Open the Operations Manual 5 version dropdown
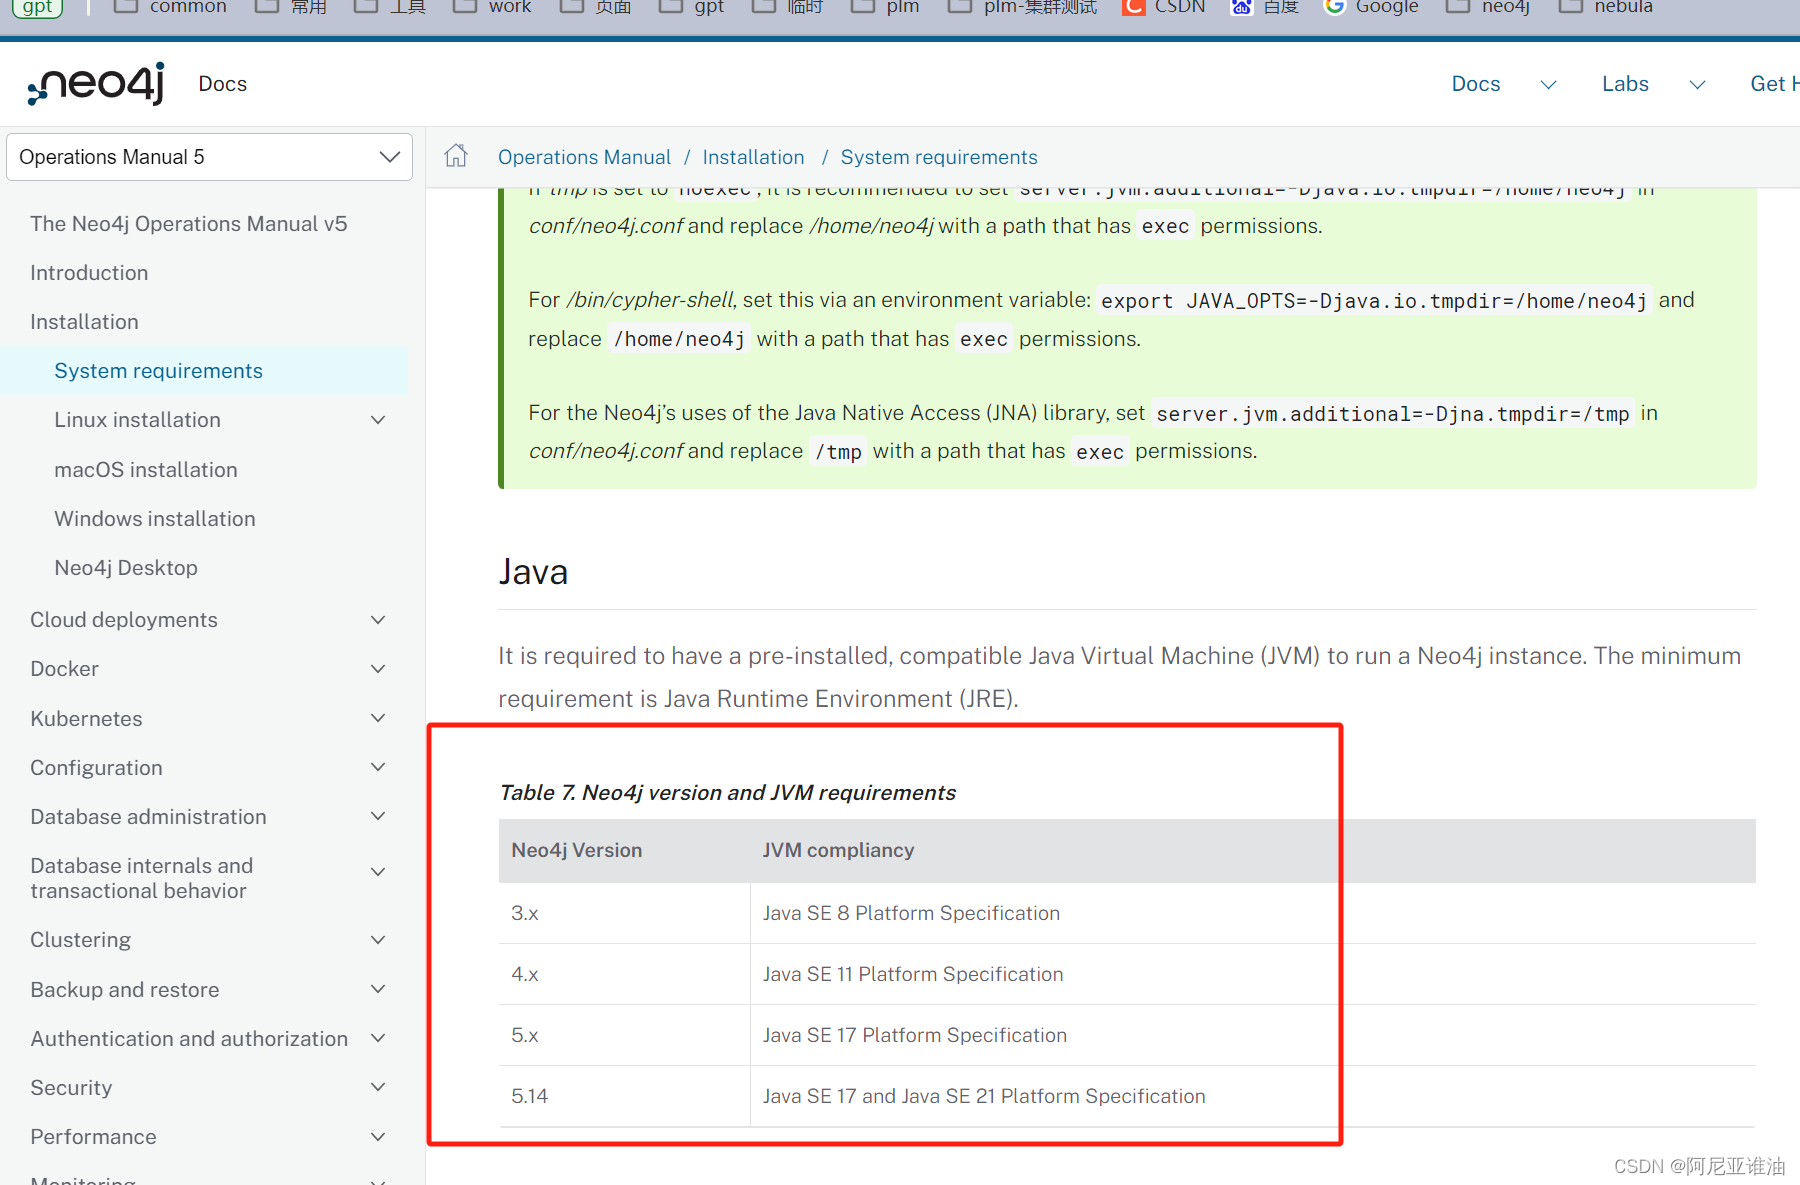1800x1185 pixels. 209,157
